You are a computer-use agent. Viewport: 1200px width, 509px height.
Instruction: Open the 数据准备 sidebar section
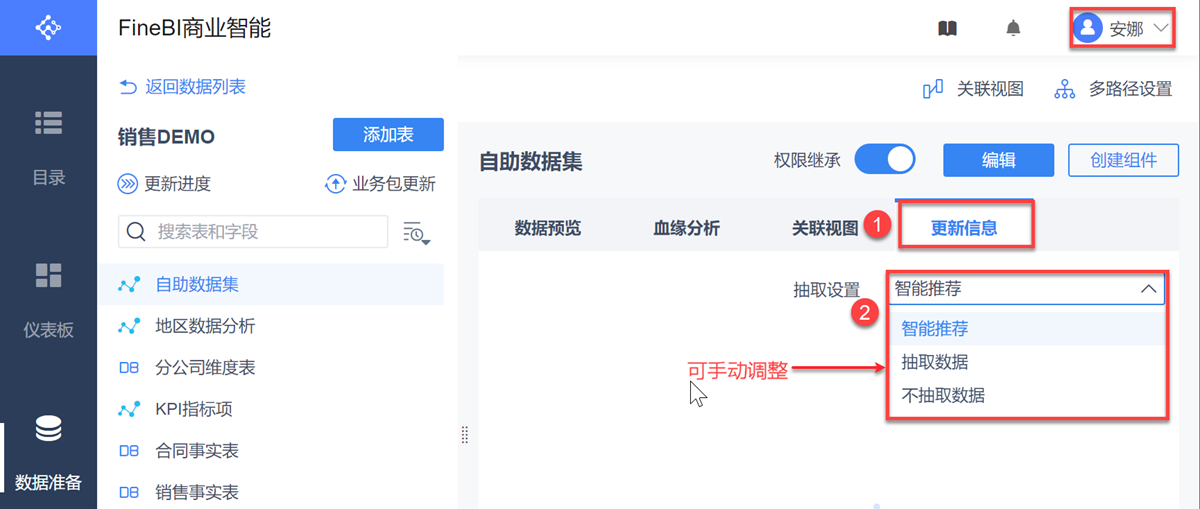[x=48, y=453]
